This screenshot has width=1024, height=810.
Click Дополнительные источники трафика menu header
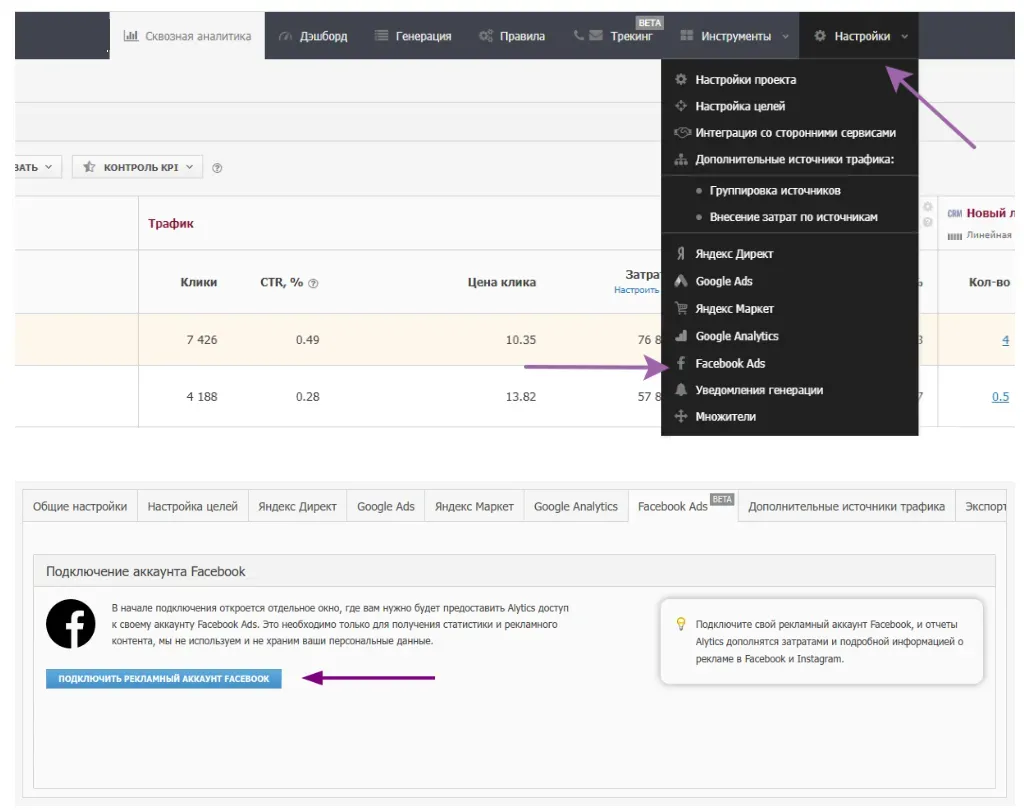794,159
